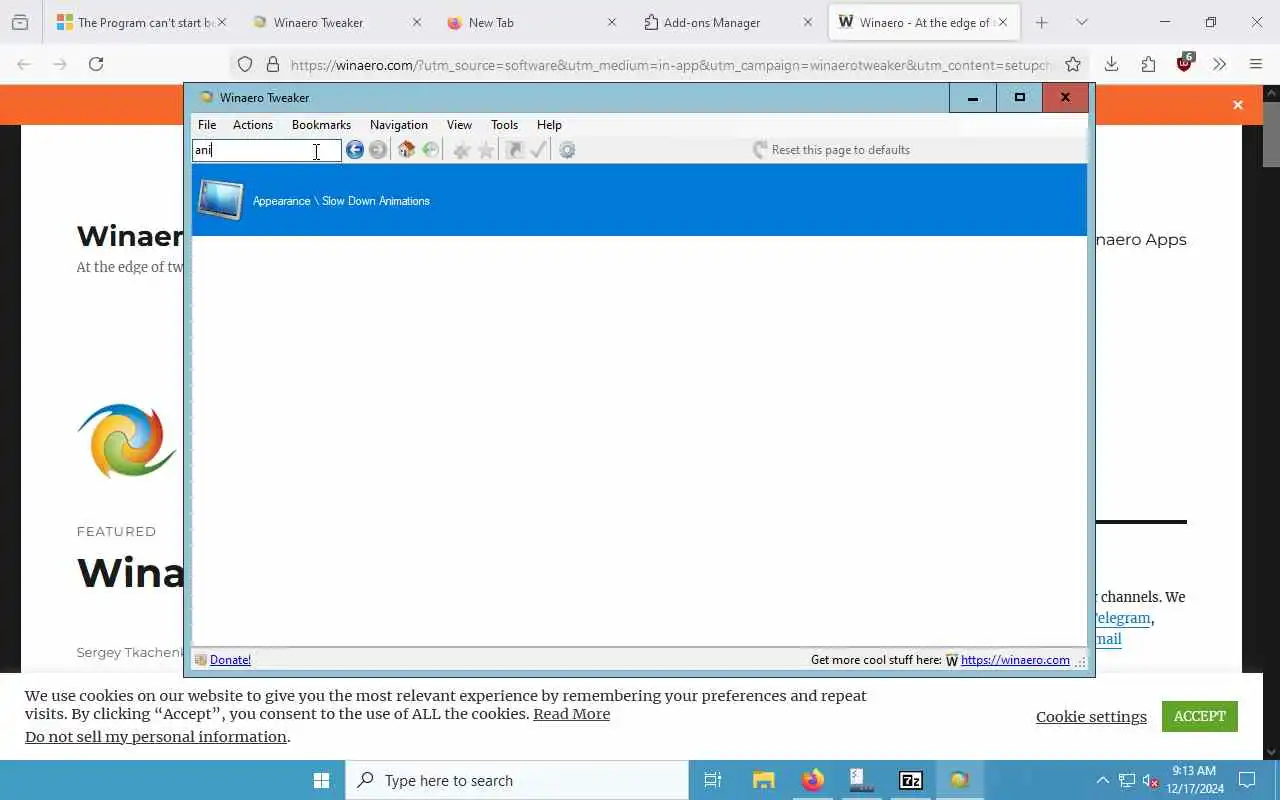Click Read More cookie link

(571, 714)
